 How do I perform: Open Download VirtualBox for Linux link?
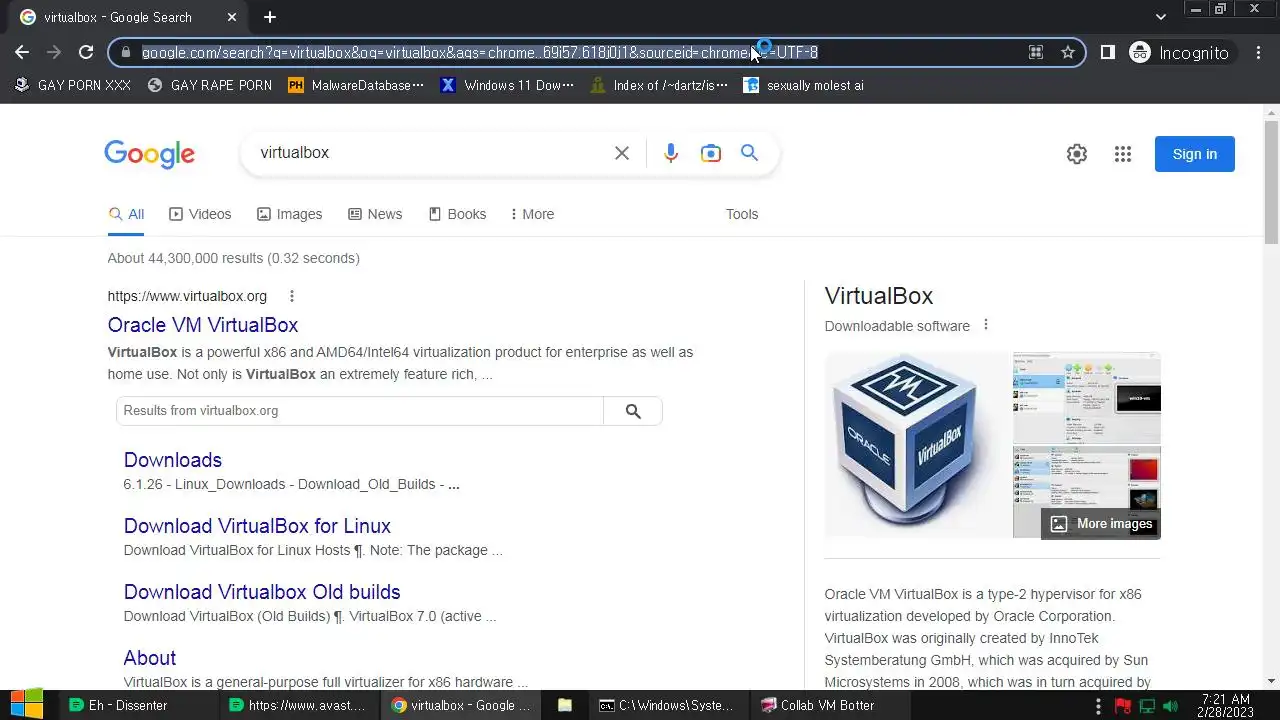pos(257,526)
